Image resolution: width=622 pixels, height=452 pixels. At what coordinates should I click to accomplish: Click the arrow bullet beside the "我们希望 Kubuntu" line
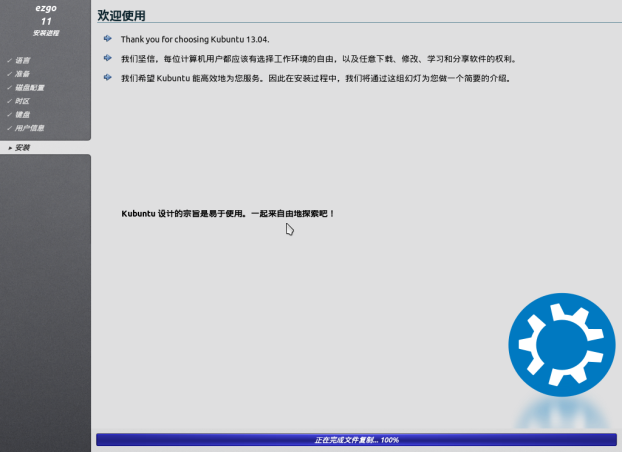click(108, 77)
